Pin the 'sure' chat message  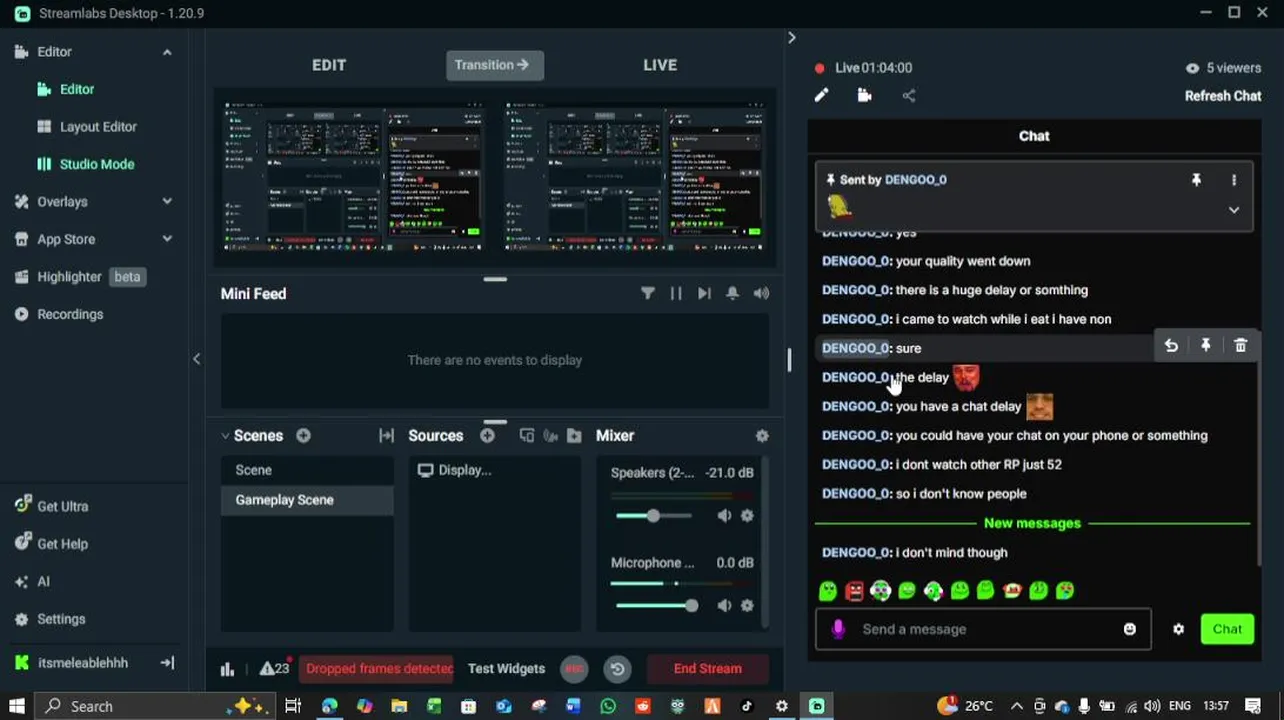tap(1206, 345)
